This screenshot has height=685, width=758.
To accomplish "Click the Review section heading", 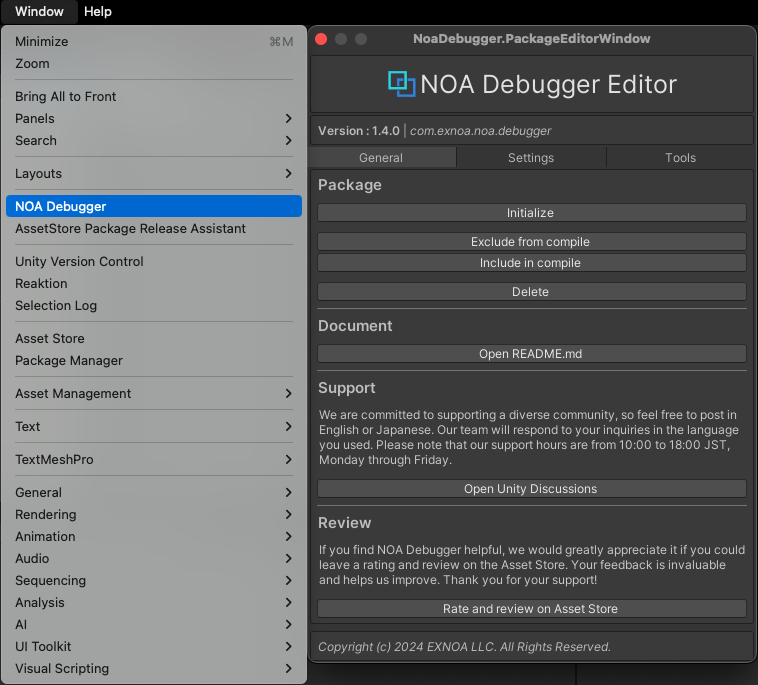I will pyautogui.click(x=344, y=523).
